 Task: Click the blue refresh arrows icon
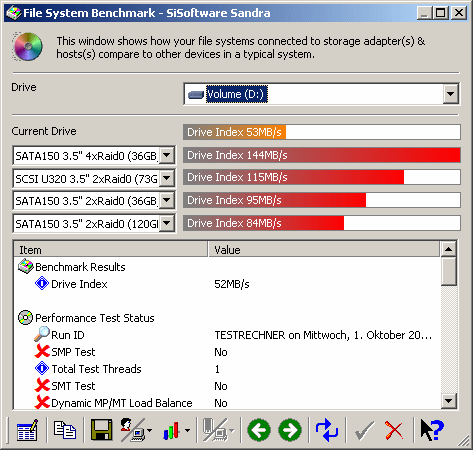pyautogui.click(x=327, y=430)
